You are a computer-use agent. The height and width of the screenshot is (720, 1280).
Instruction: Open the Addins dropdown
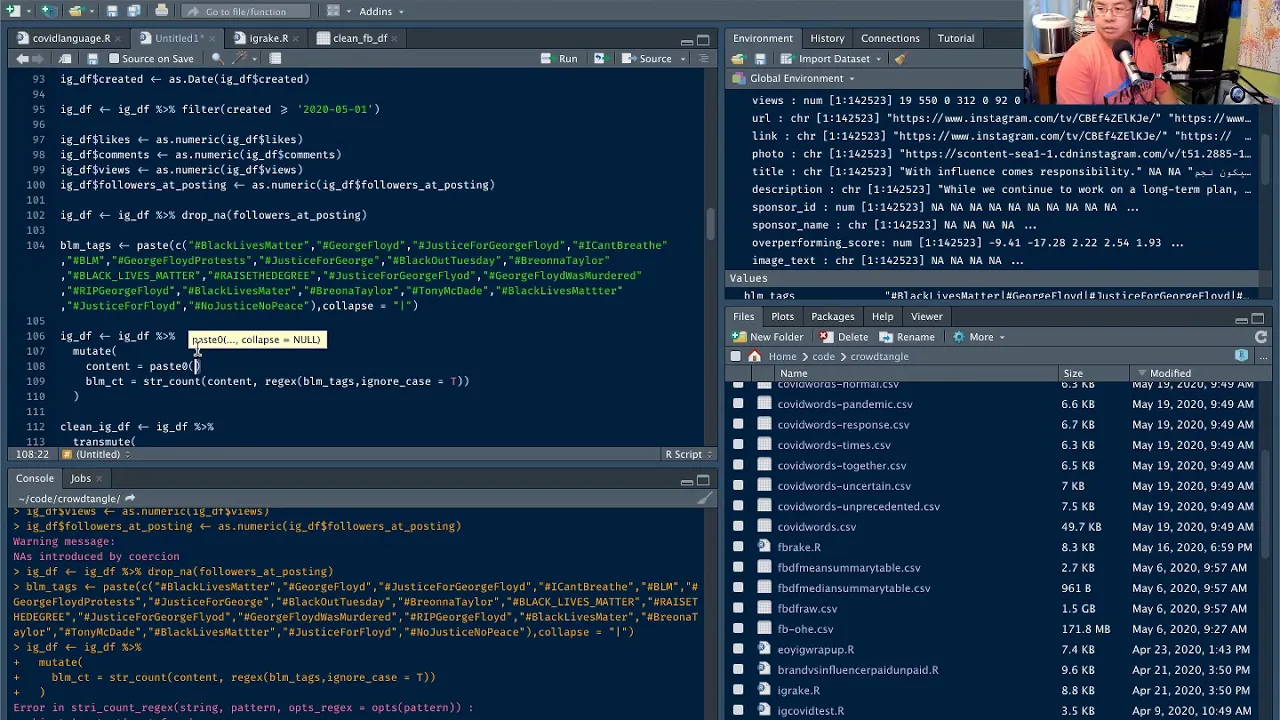tap(382, 11)
